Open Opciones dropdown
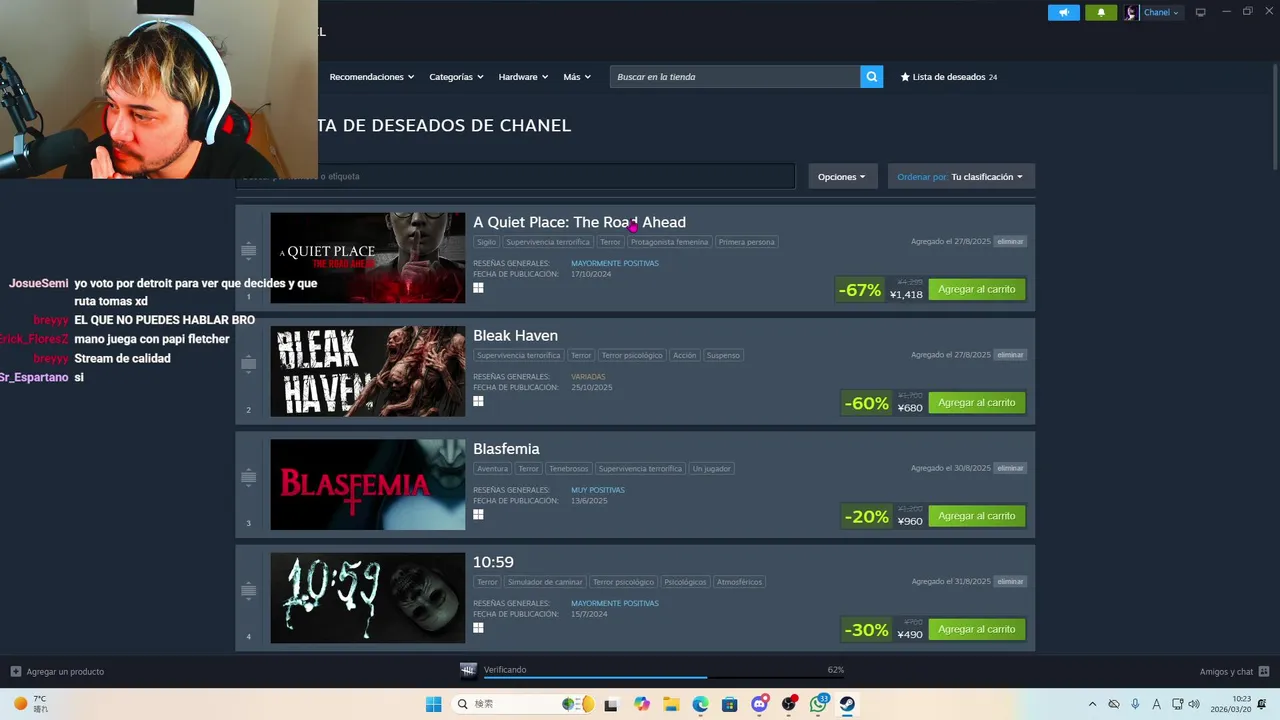 [842, 177]
